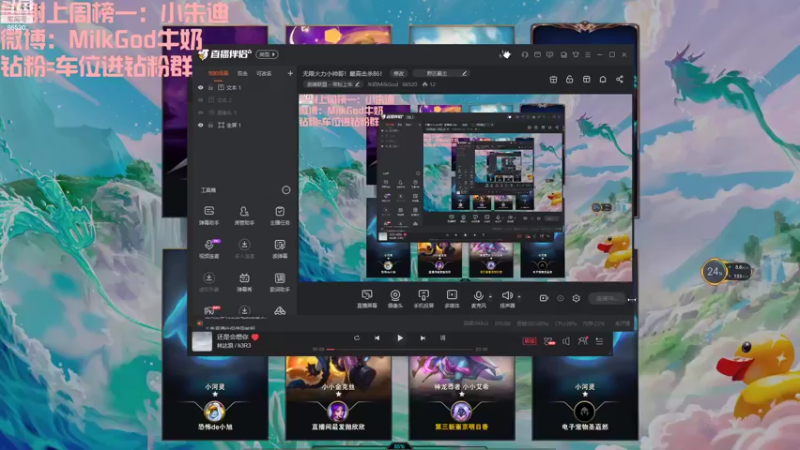The height and width of the screenshot is (450, 800).
Task: Open the music player playlist icon
Action: (x=599, y=341)
